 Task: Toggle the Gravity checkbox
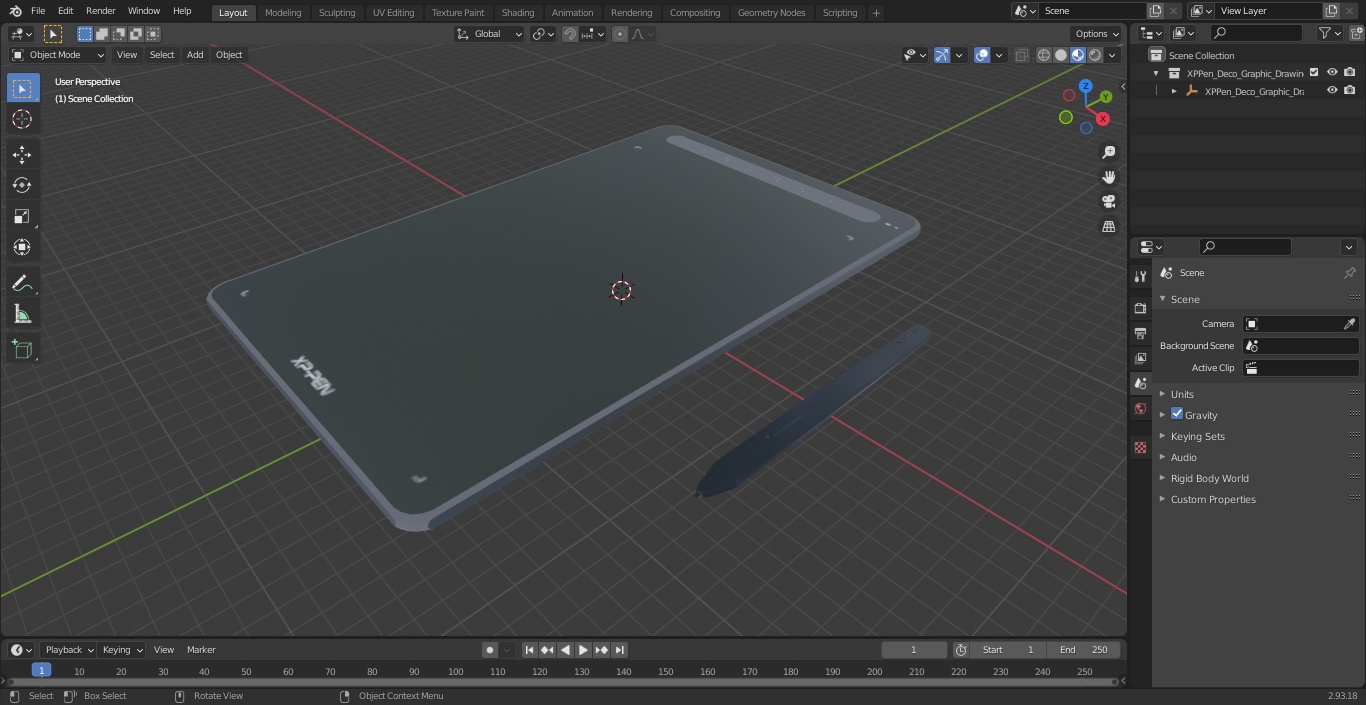pyautogui.click(x=1177, y=414)
